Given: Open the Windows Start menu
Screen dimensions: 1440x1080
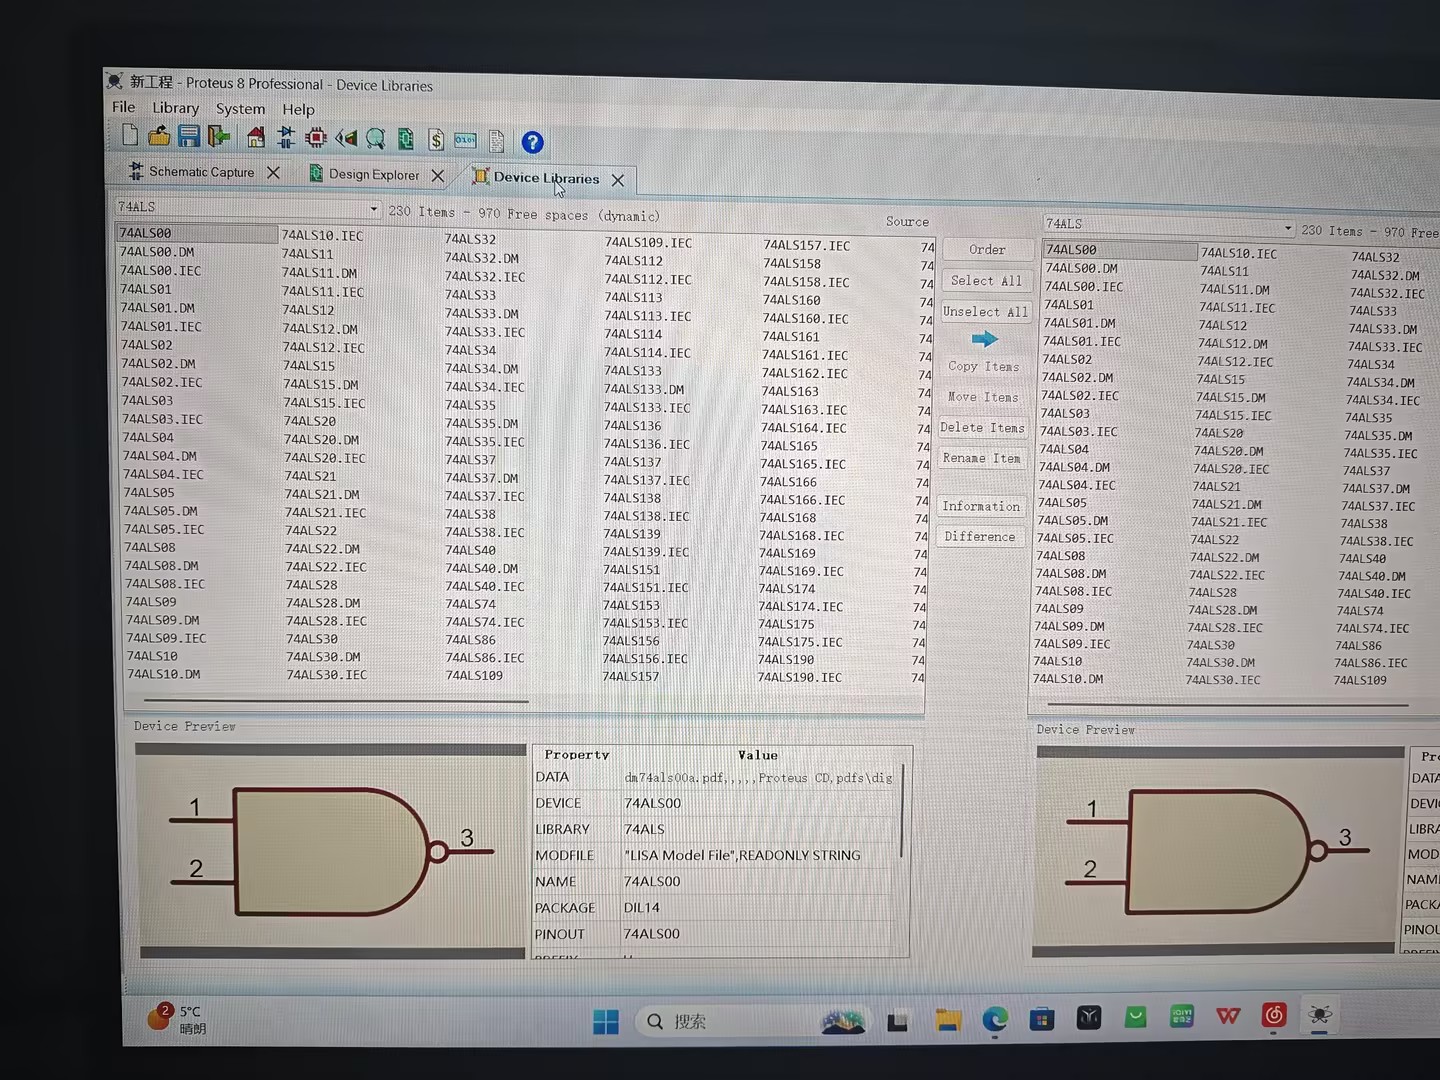Looking at the screenshot, I should click(606, 1022).
